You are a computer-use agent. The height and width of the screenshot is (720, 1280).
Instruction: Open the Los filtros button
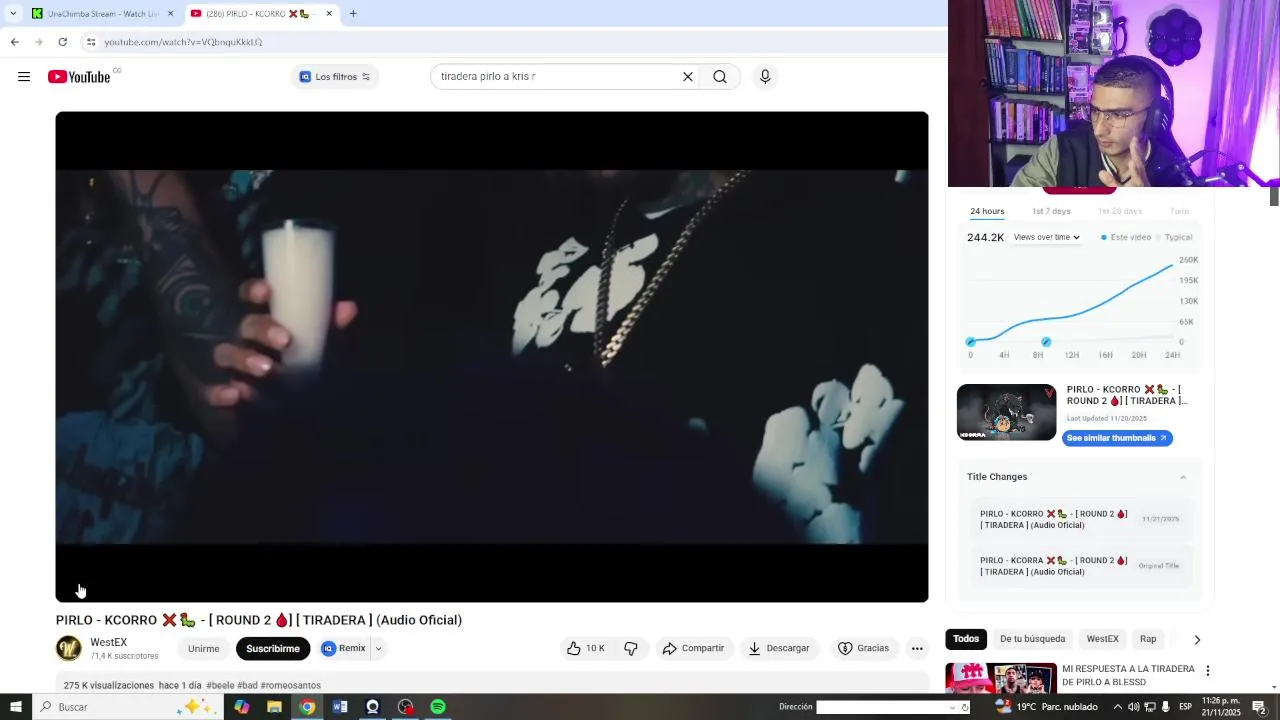coord(335,77)
